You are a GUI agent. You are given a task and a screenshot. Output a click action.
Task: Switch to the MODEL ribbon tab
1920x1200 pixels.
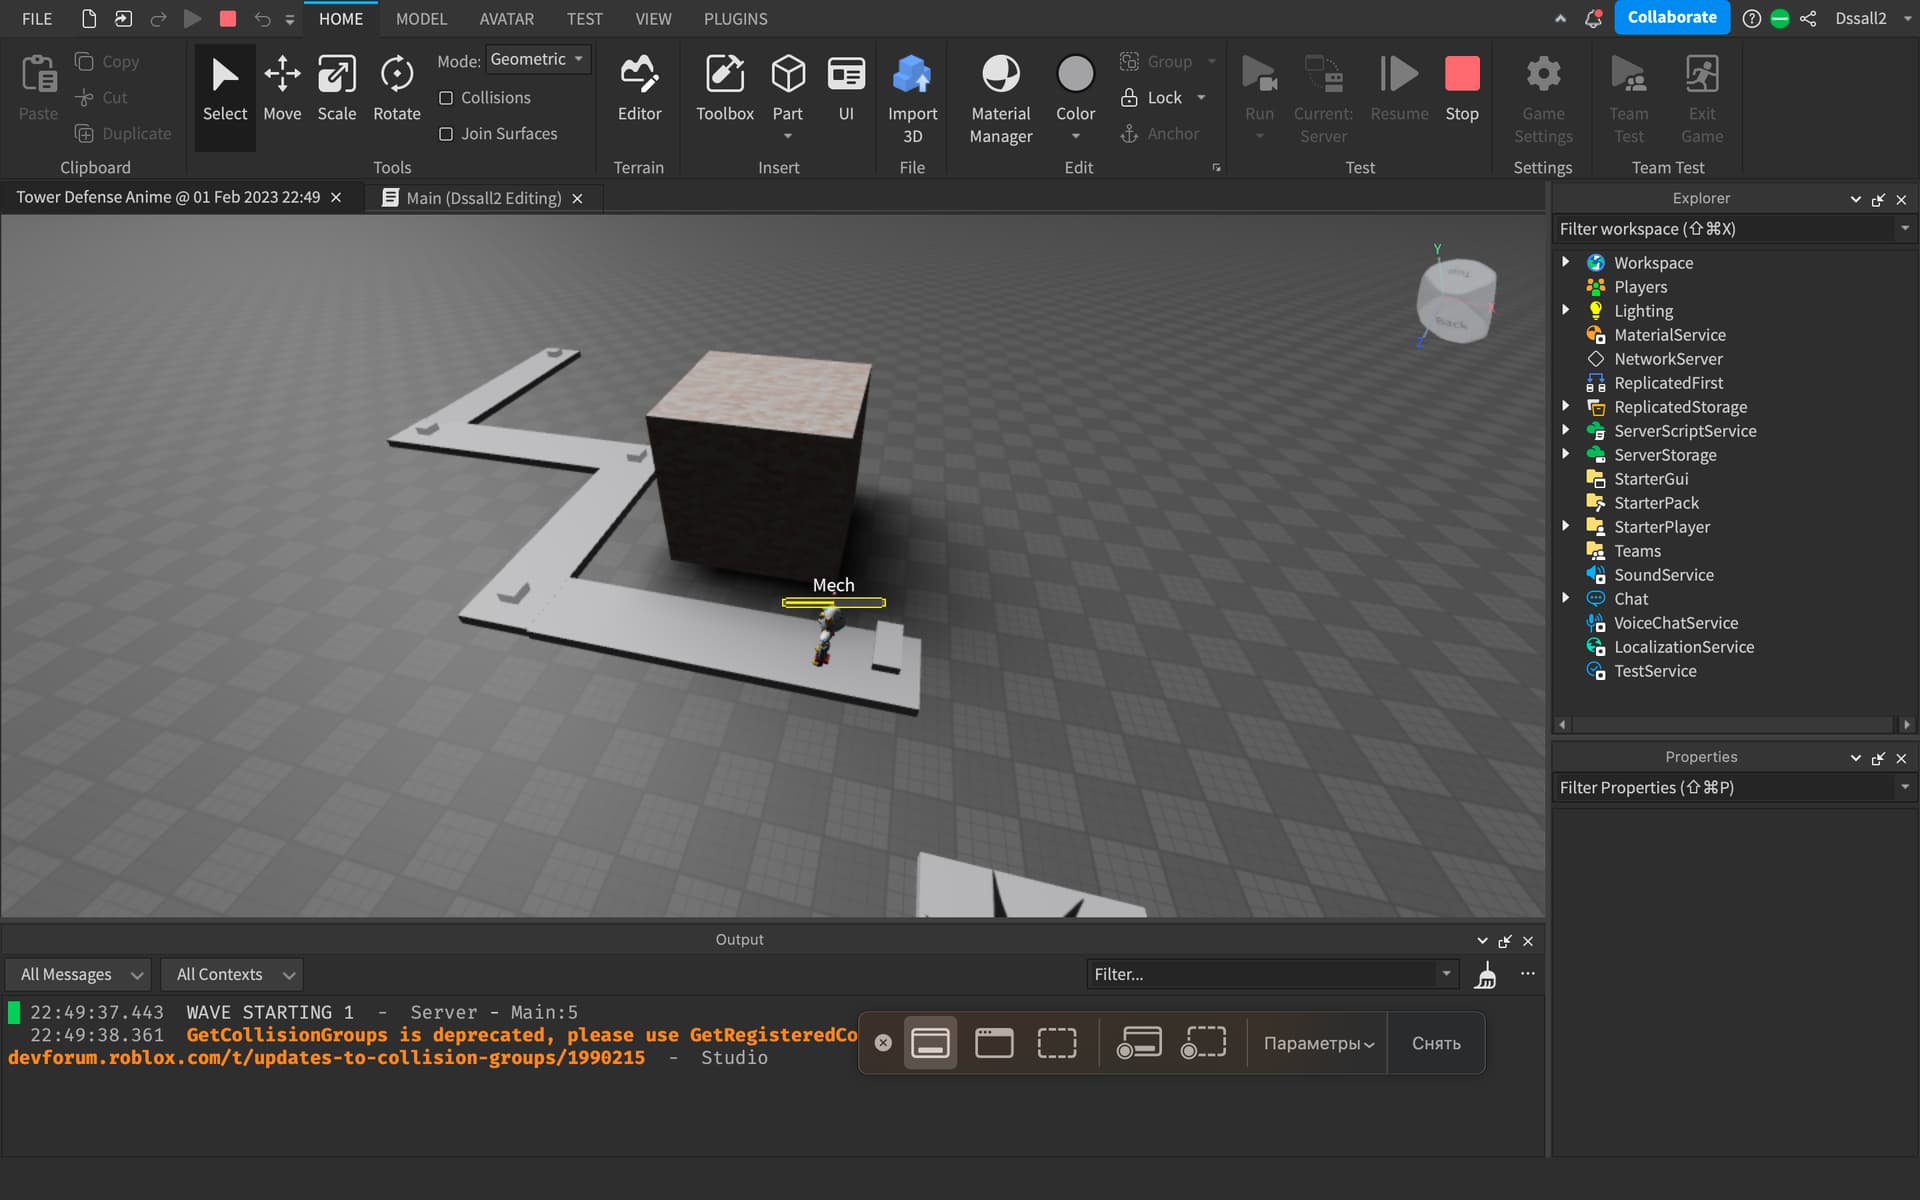click(421, 19)
